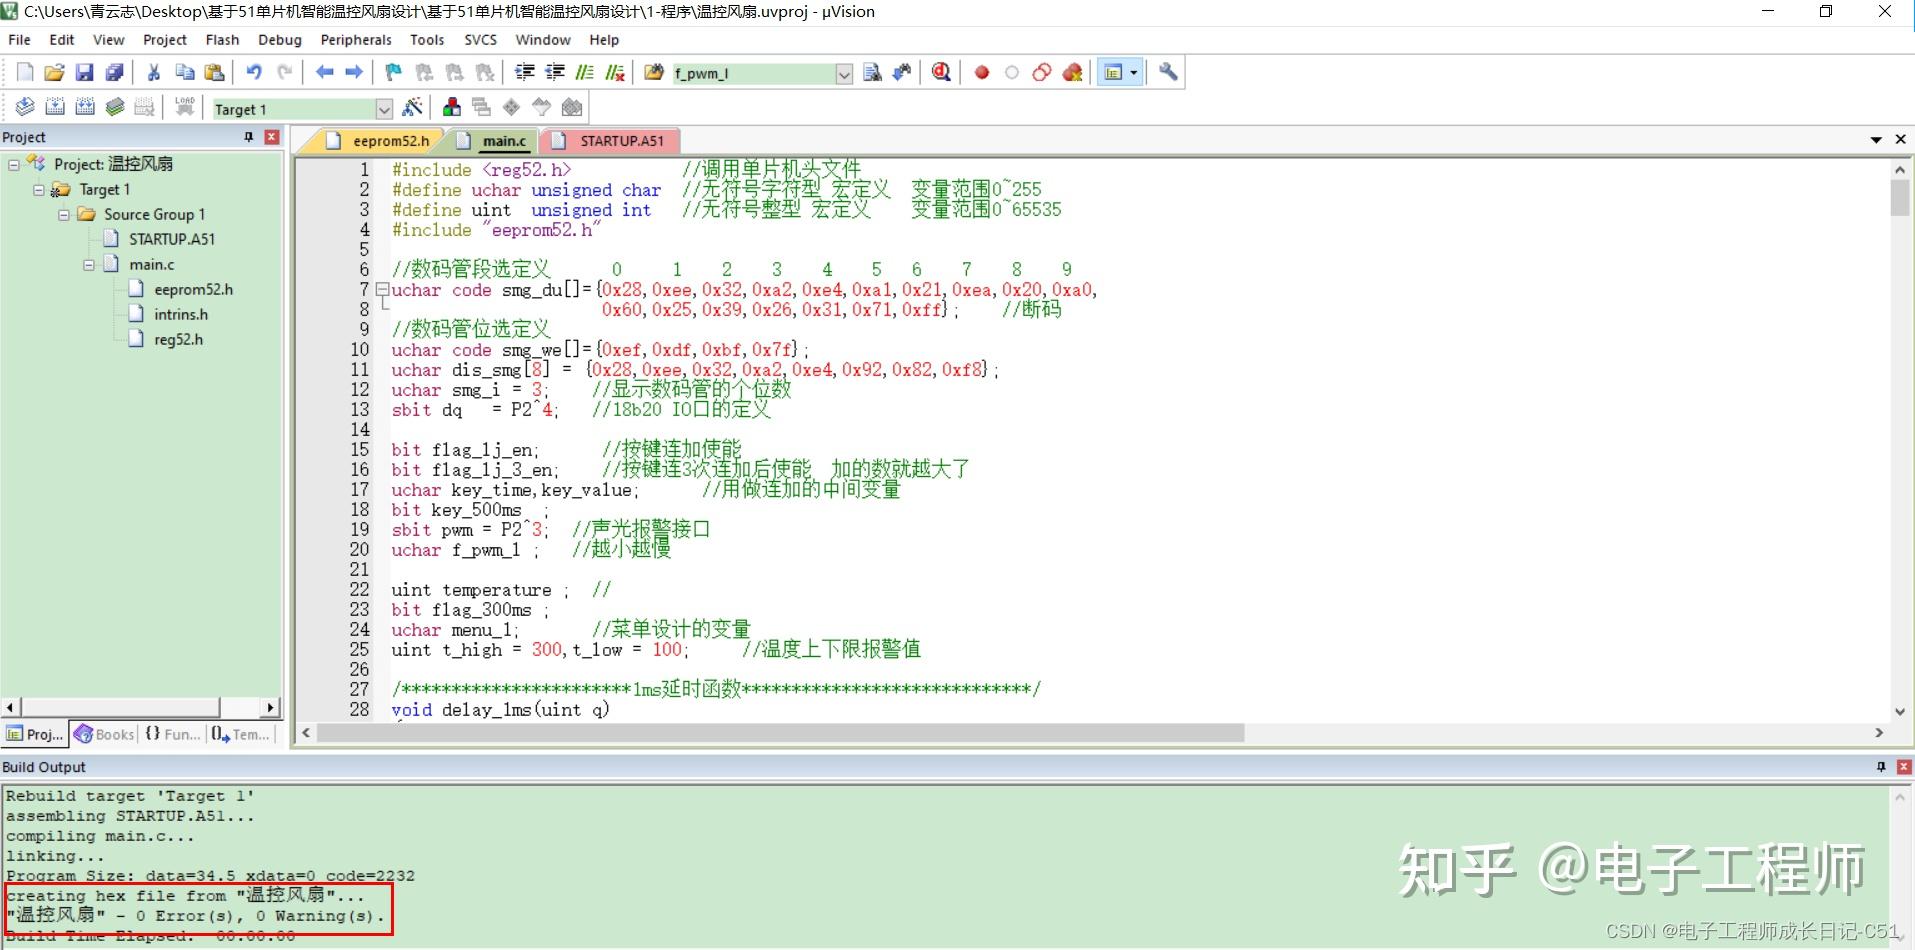
Task: Switch to the STARTUP.A51 editor tab
Action: pyautogui.click(x=620, y=141)
